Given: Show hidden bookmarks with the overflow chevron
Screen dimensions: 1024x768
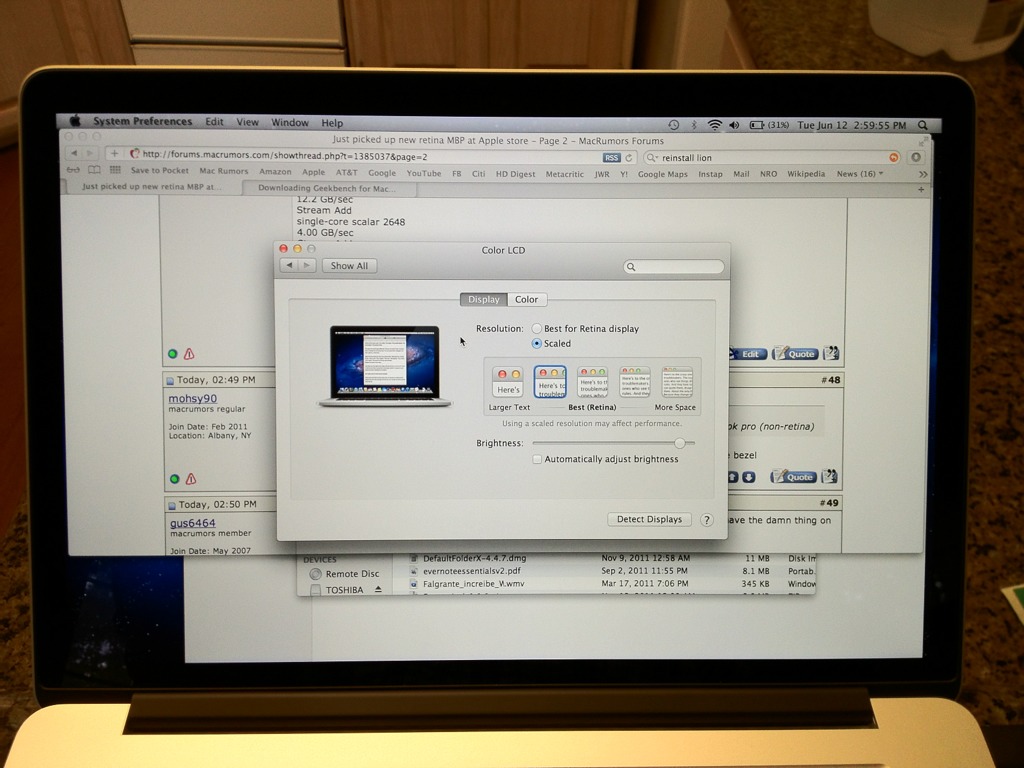Looking at the screenshot, I should tap(922, 174).
